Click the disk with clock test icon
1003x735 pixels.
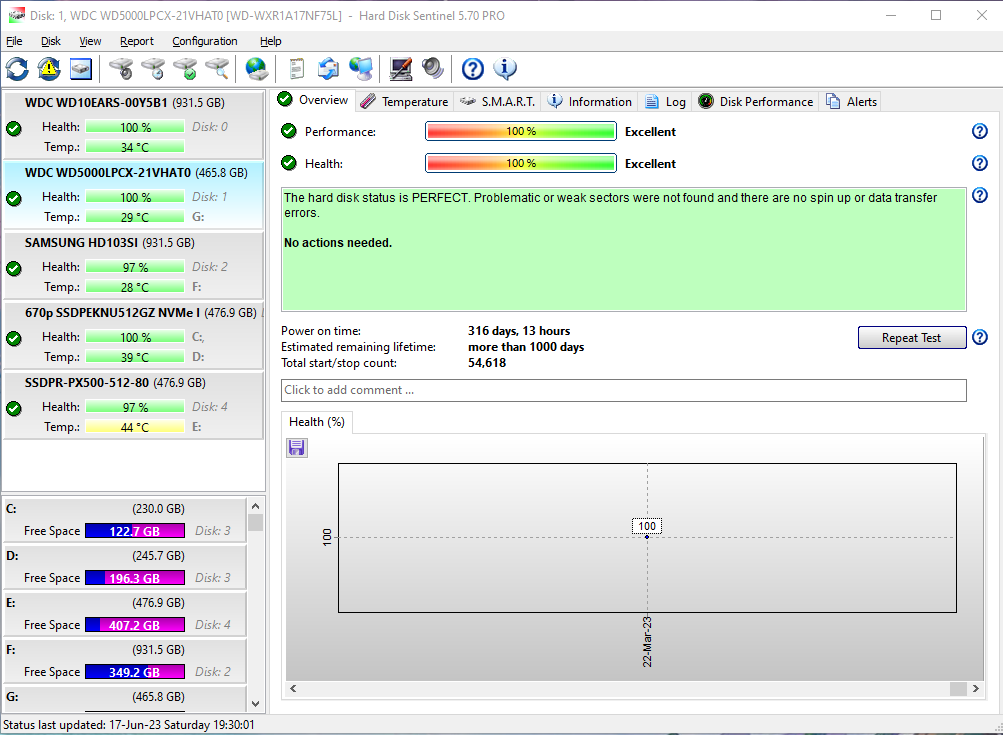[x=154, y=68]
